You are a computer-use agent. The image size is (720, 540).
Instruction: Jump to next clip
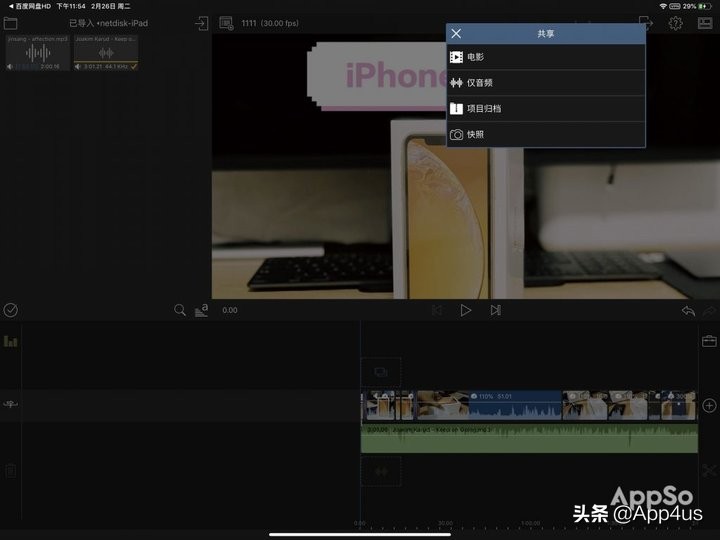(495, 310)
